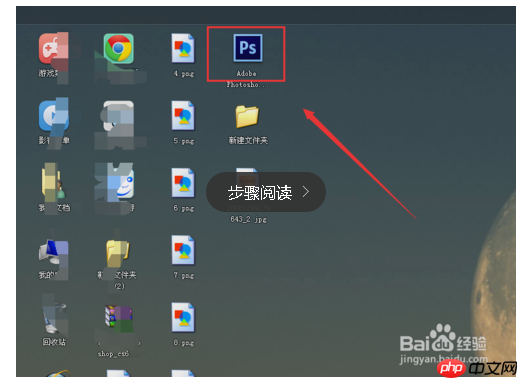The height and width of the screenshot is (388, 528).
Task: Select the 6.png file icon
Action: click(183, 183)
